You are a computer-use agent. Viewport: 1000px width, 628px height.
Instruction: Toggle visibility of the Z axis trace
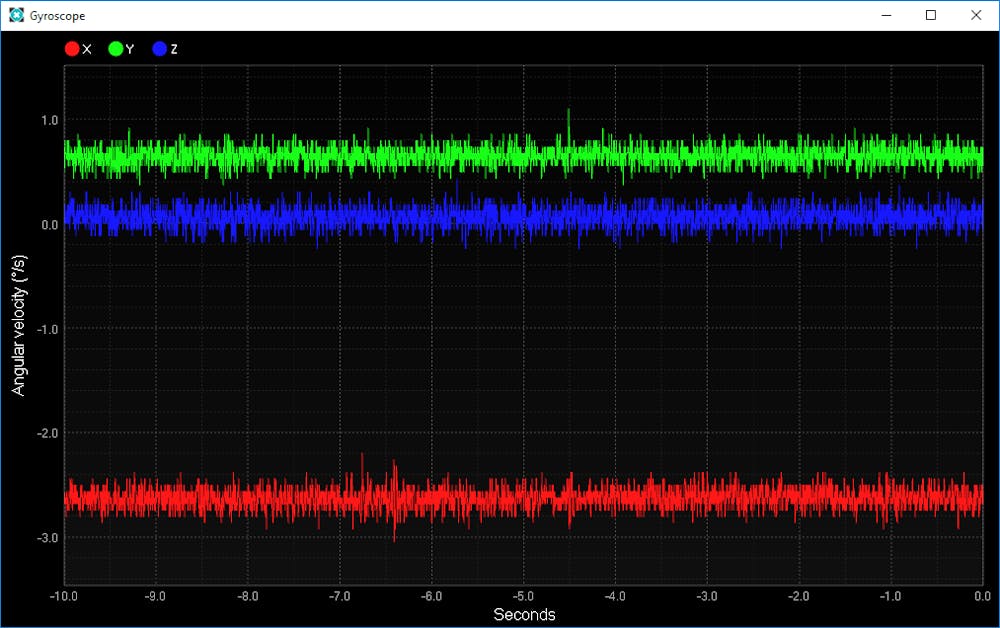click(157, 48)
